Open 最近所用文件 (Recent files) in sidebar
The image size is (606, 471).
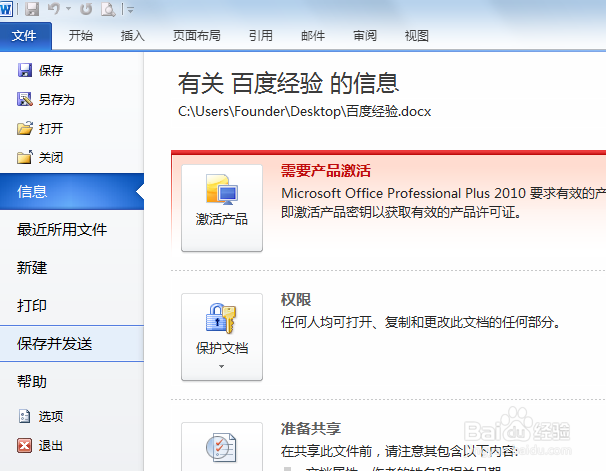click(x=72, y=230)
